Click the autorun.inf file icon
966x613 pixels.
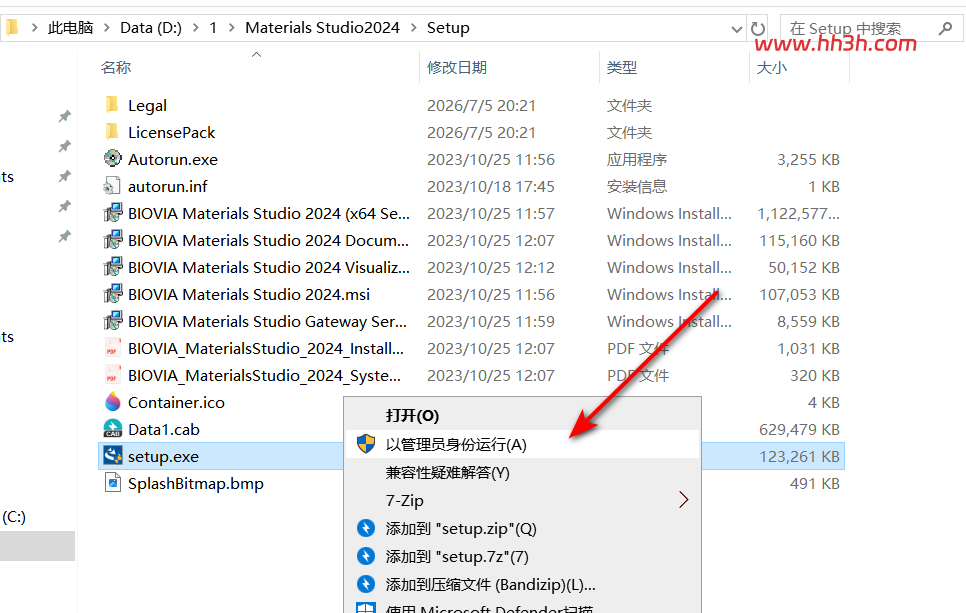pos(112,186)
